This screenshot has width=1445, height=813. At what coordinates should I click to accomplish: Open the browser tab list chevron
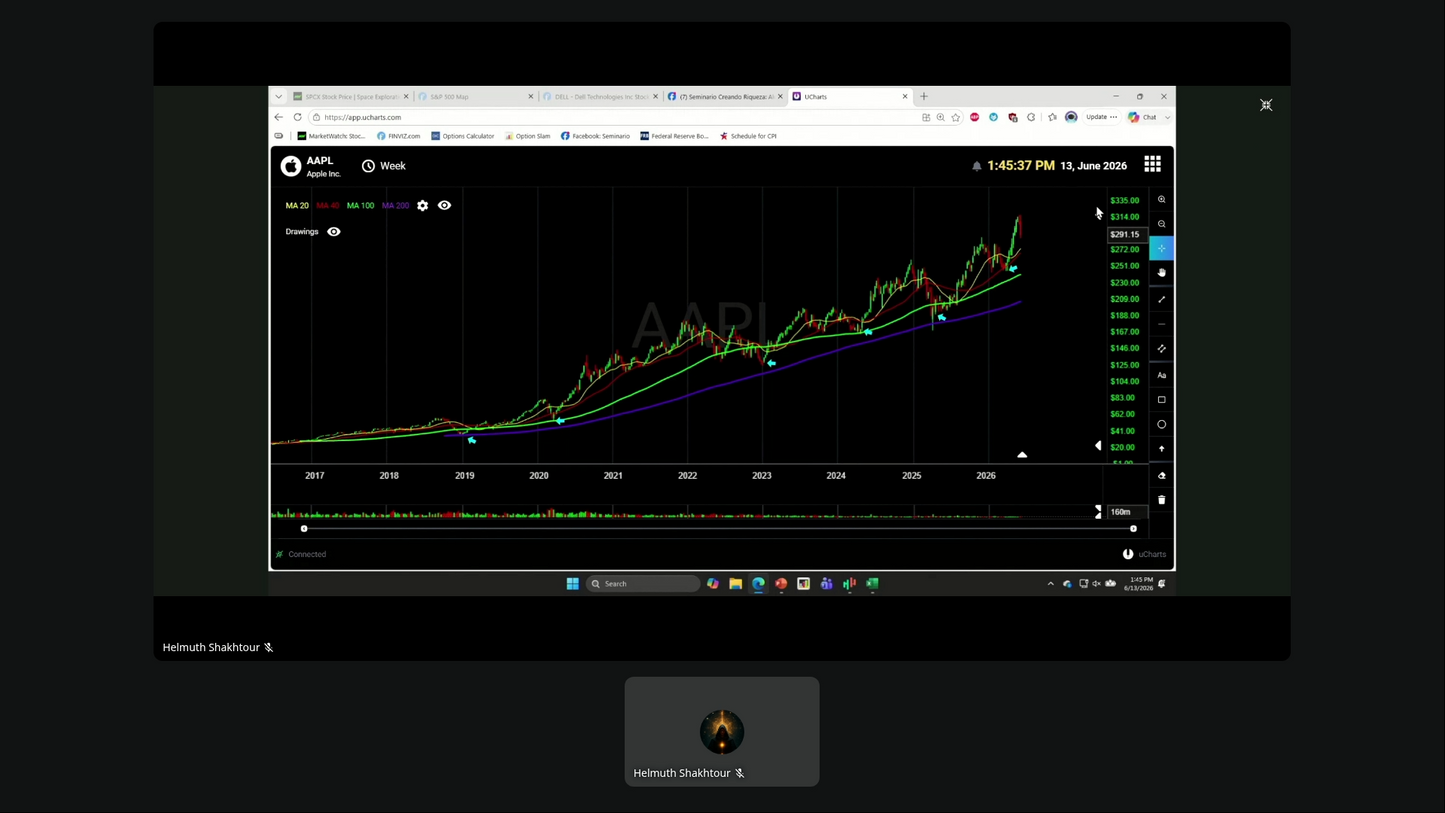click(279, 97)
